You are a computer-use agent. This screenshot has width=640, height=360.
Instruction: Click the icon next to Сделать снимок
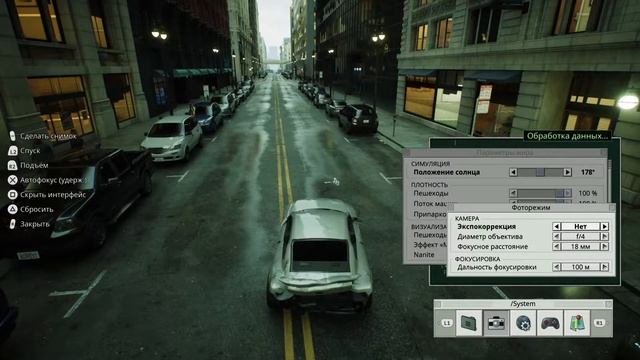(x=13, y=136)
